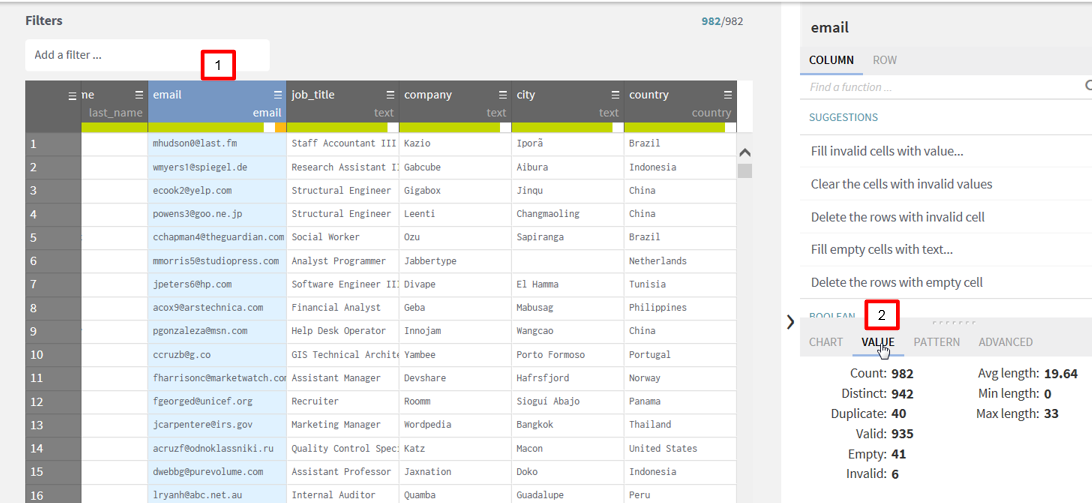Screen dimensions: 1092x503
Task: Click the "Add a filter" input field
Action: point(147,55)
